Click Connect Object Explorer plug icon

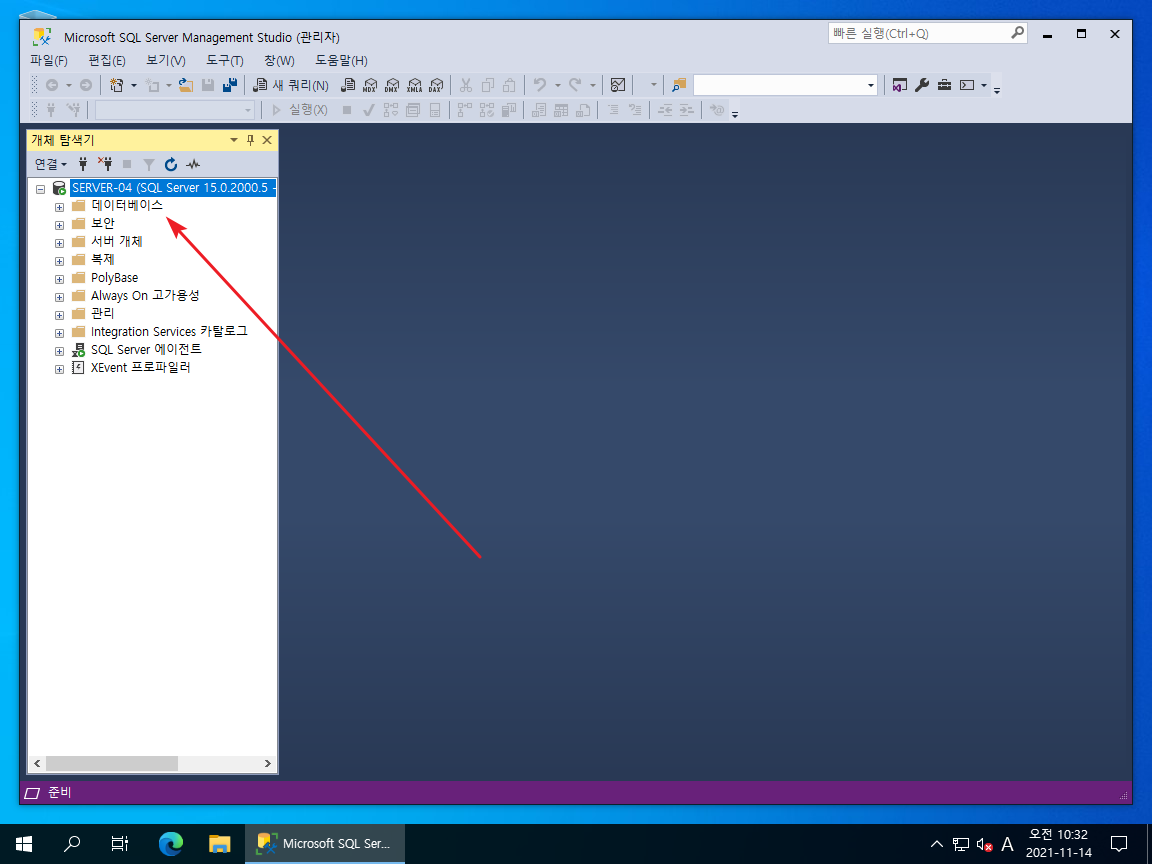coord(83,165)
